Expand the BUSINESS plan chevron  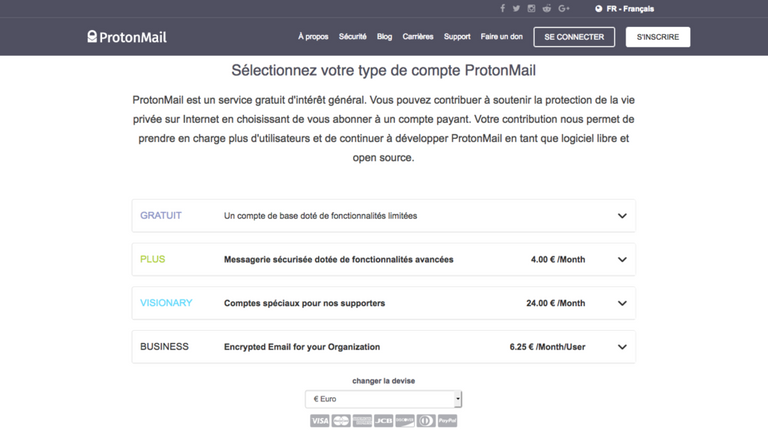pos(622,347)
